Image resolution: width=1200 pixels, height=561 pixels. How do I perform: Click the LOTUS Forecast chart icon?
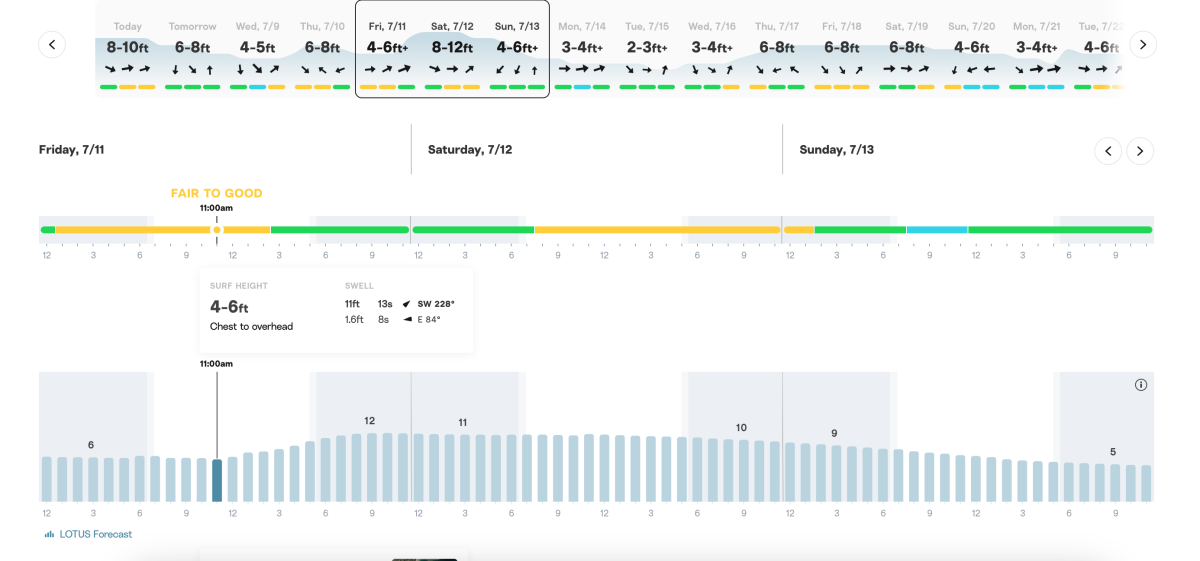point(49,534)
